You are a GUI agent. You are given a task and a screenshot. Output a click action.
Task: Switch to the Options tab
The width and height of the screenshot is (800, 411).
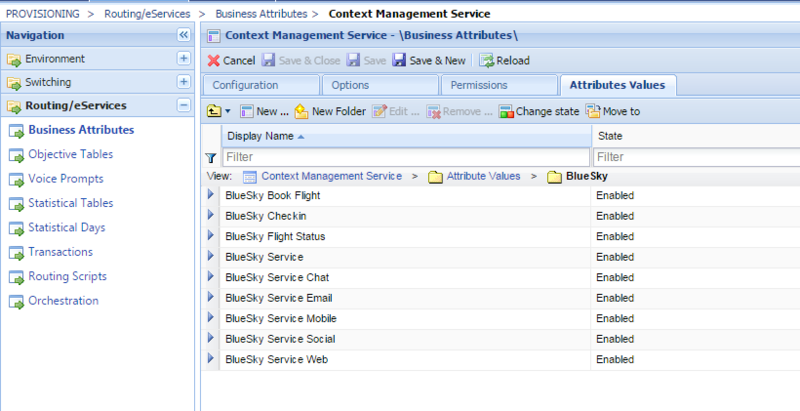pos(380,85)
